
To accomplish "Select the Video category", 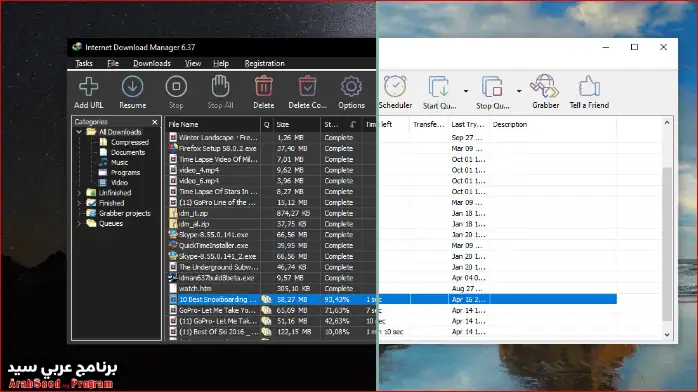I will coord(113,182).
